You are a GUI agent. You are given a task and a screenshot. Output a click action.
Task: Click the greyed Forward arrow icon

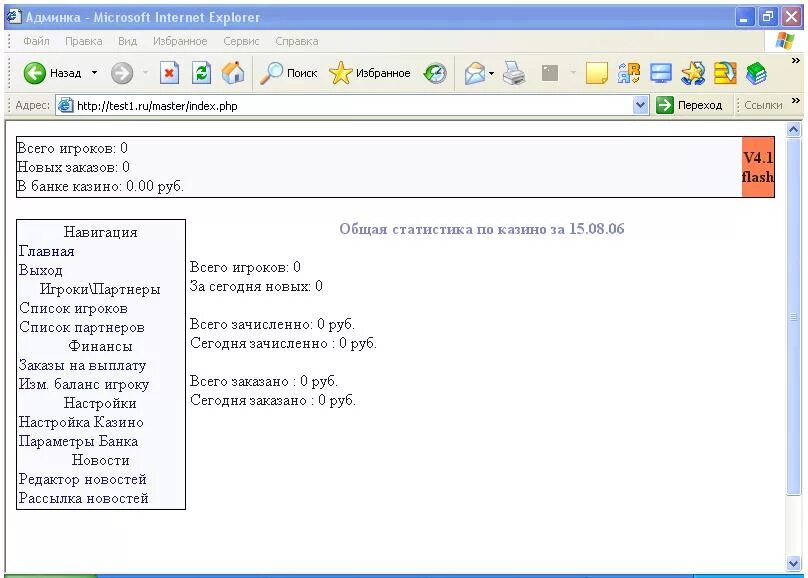122,73
